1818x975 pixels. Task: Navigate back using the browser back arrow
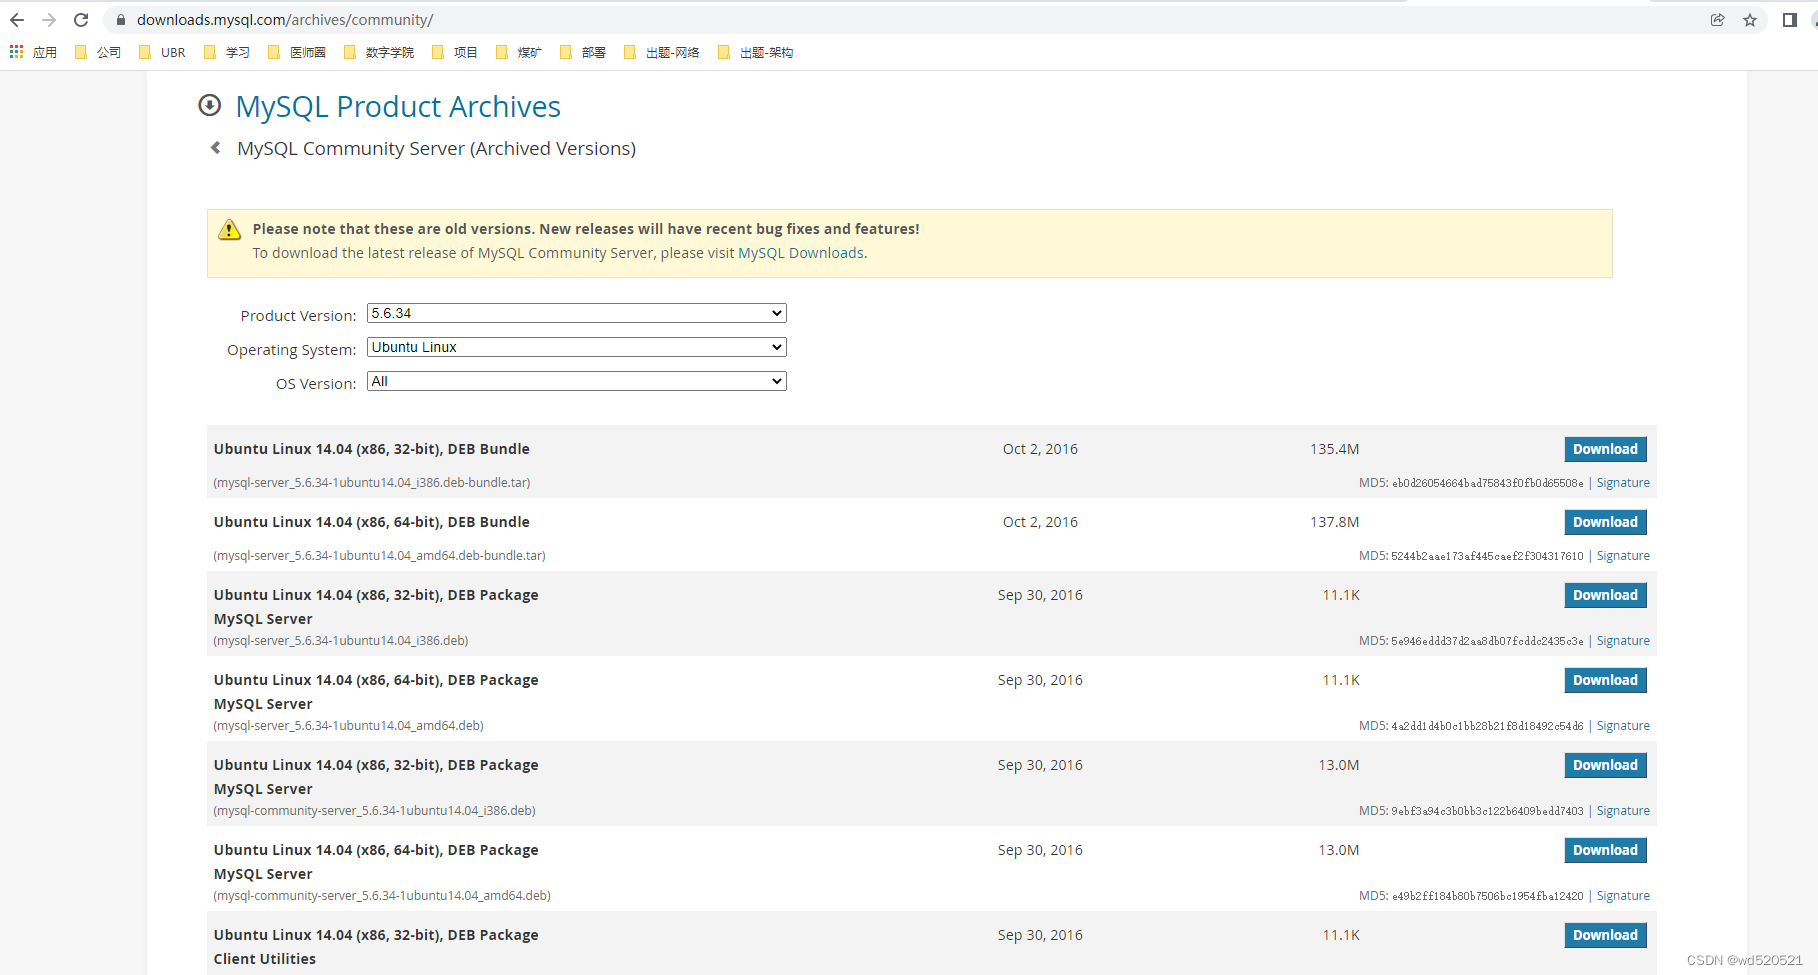click(x=17, y=19)
